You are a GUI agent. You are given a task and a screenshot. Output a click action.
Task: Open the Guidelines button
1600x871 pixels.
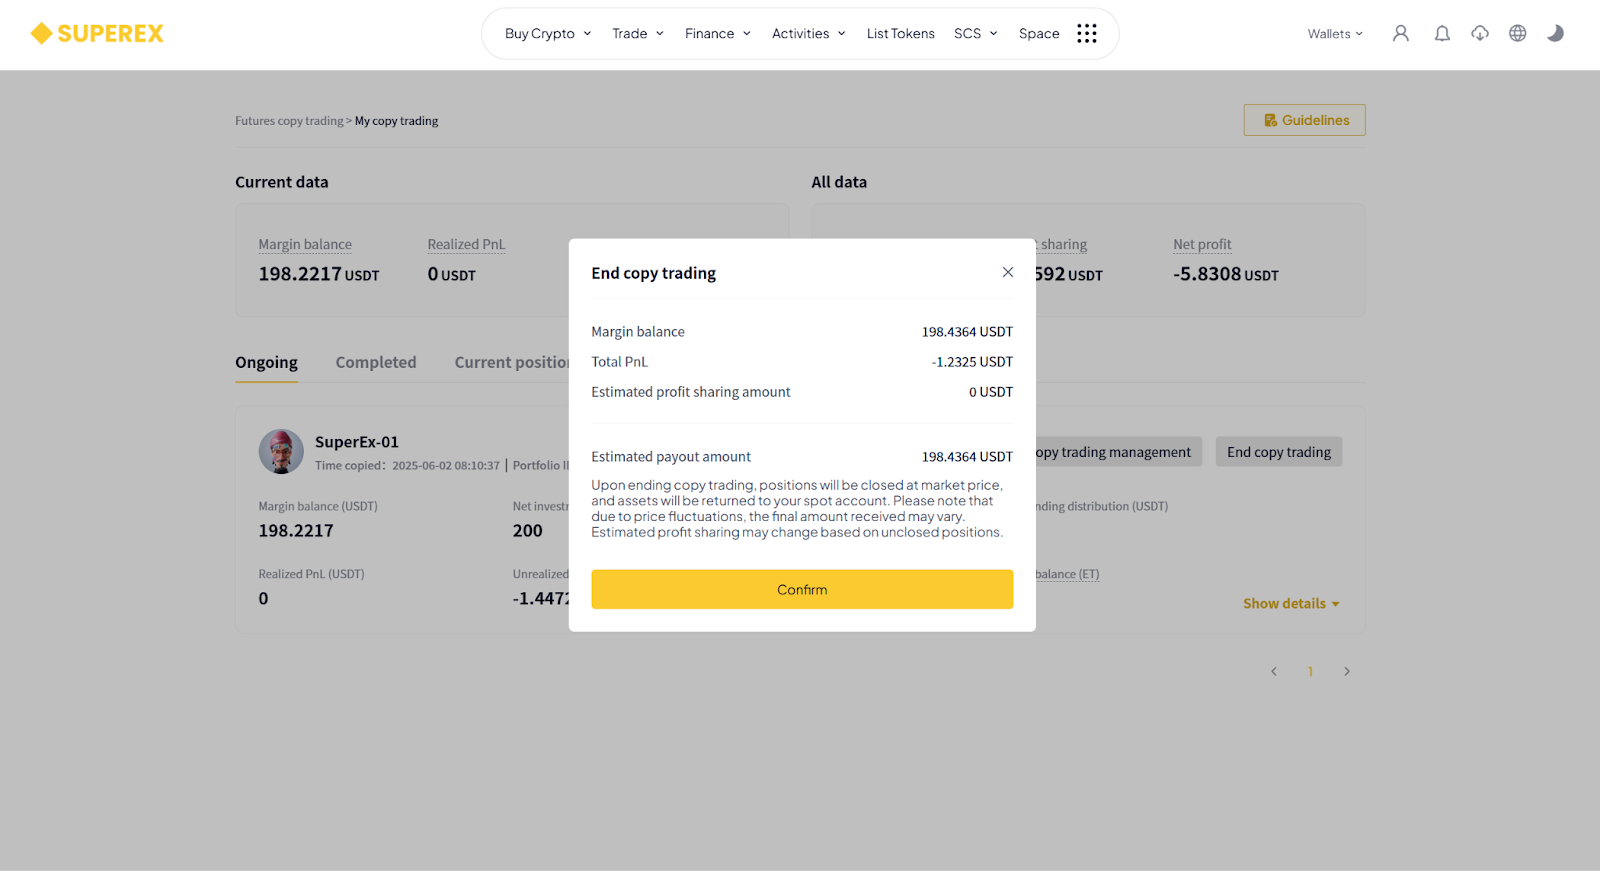(1305, 120)
